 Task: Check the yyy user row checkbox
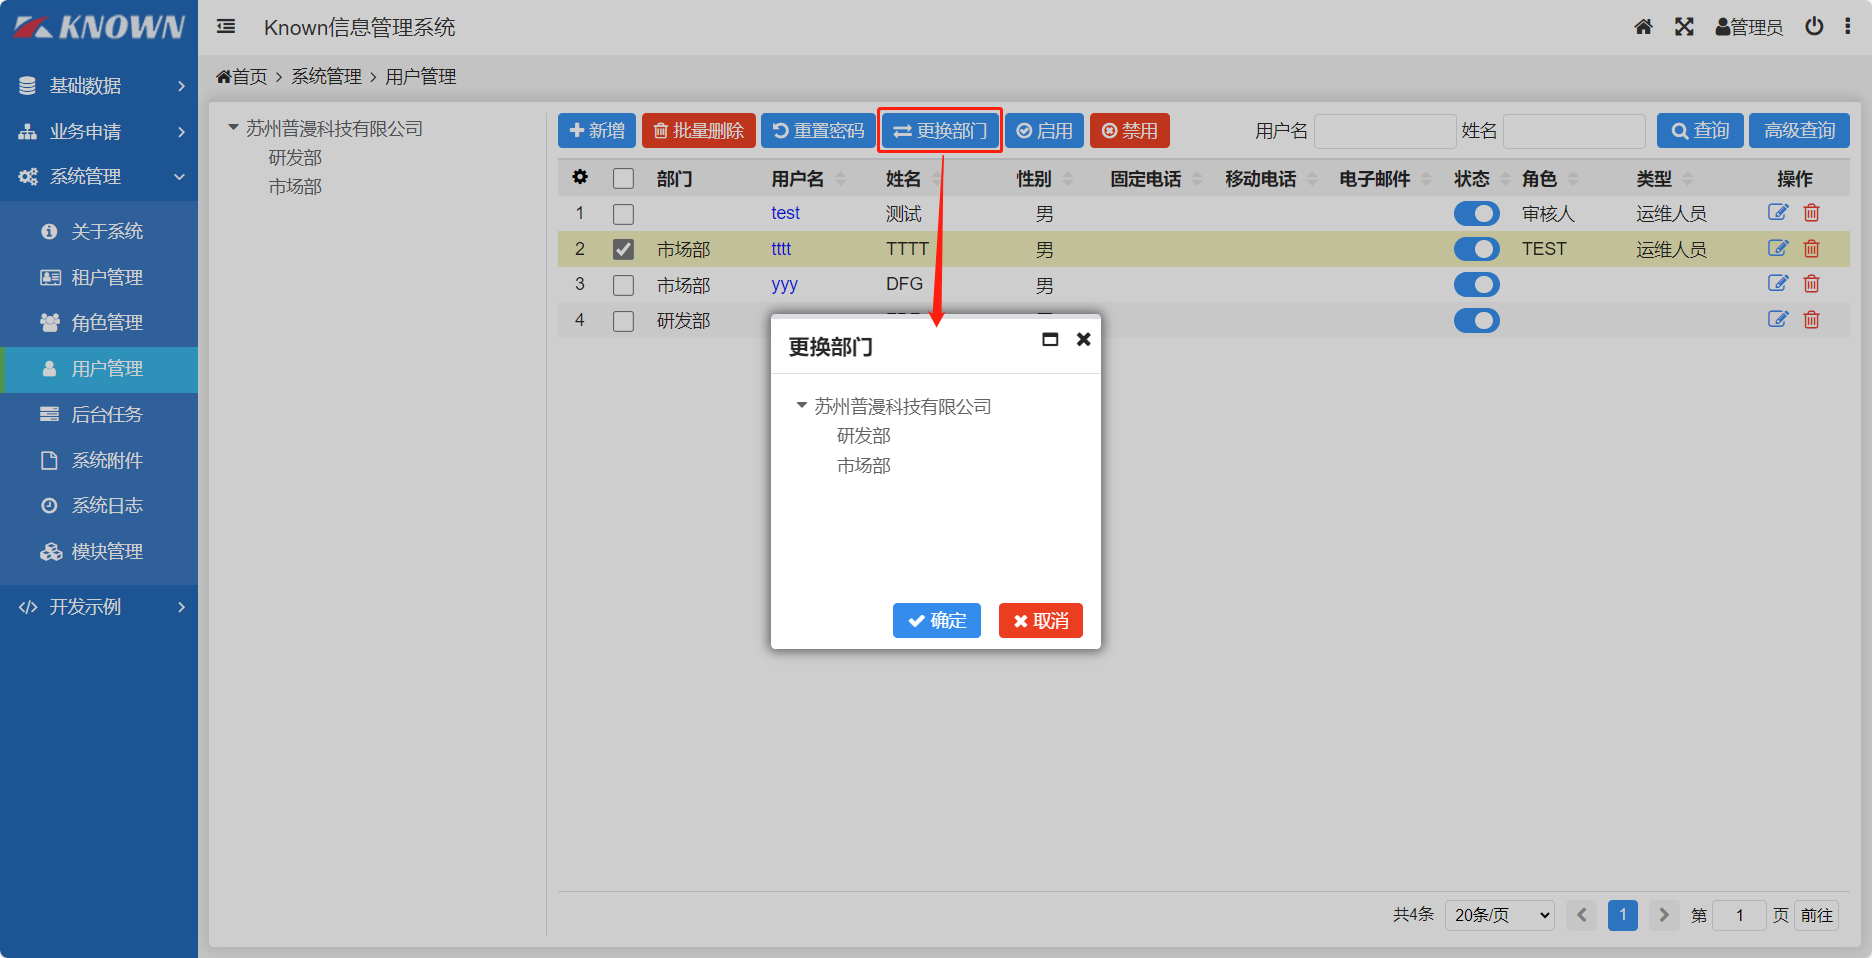pyautogui.click(x=623, y=285)
